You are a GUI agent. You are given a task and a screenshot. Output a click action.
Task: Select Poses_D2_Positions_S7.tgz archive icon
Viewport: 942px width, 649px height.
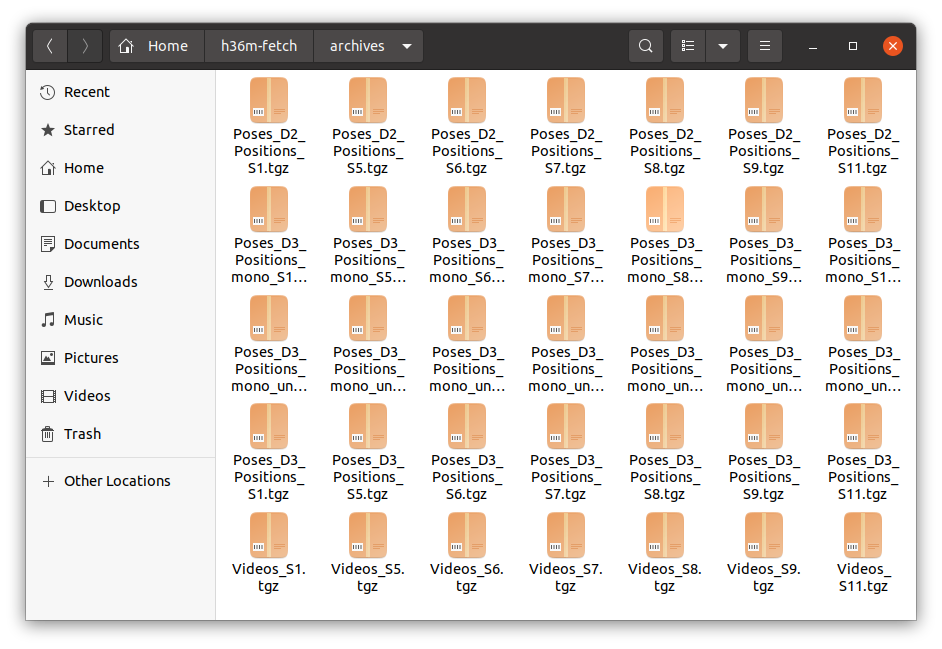click(x=565, y=100)
